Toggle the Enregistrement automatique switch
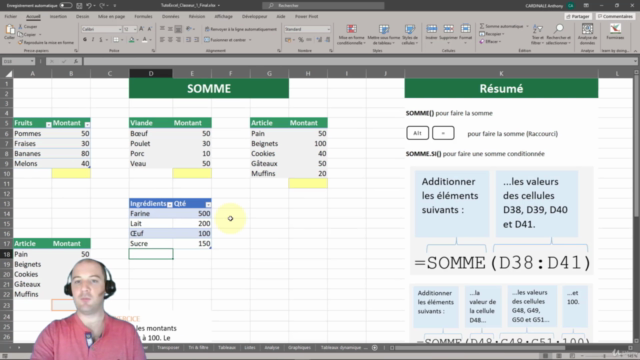The width and height of the screenshot is (640, 360). click(65, 5)
